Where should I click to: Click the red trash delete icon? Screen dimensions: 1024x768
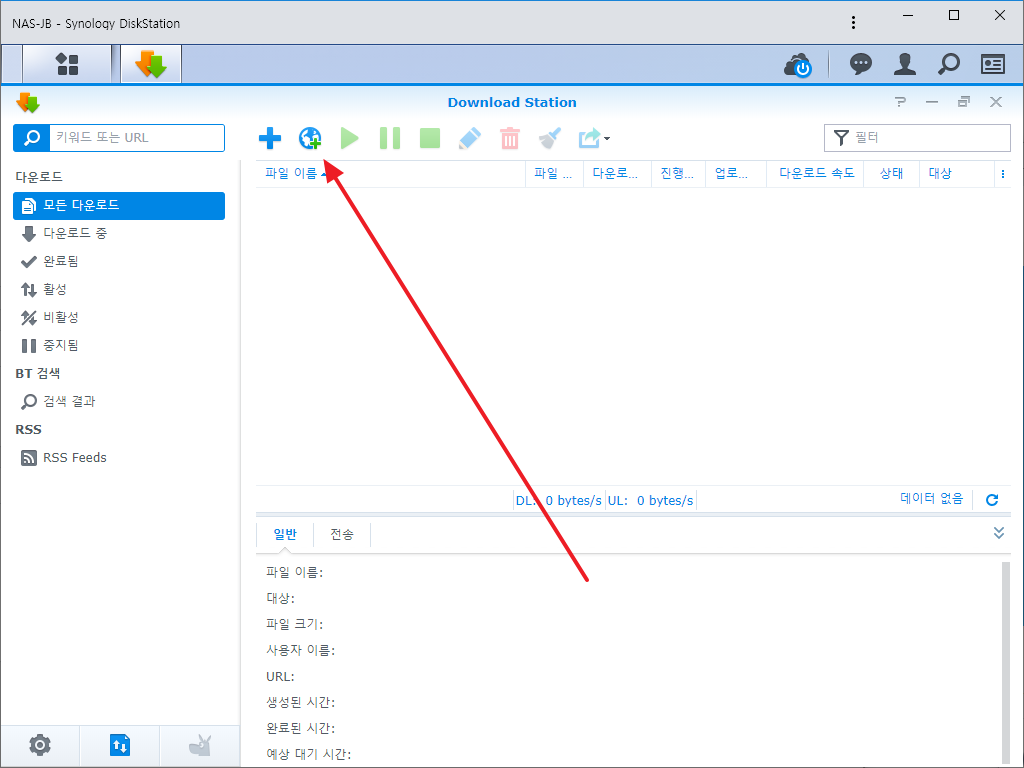[509, 138]
